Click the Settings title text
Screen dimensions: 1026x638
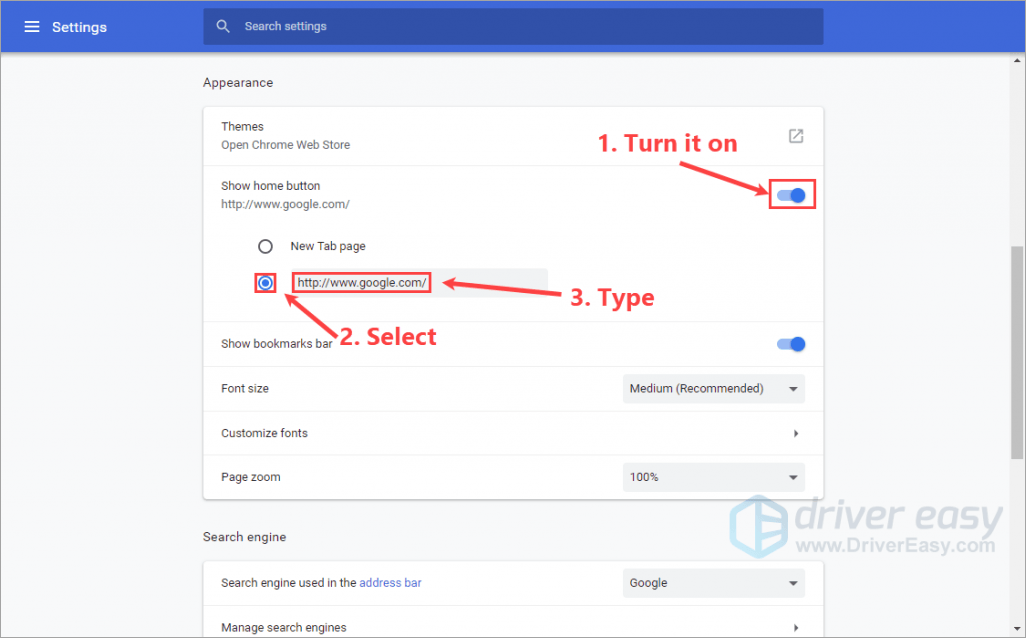click(79, 27)
